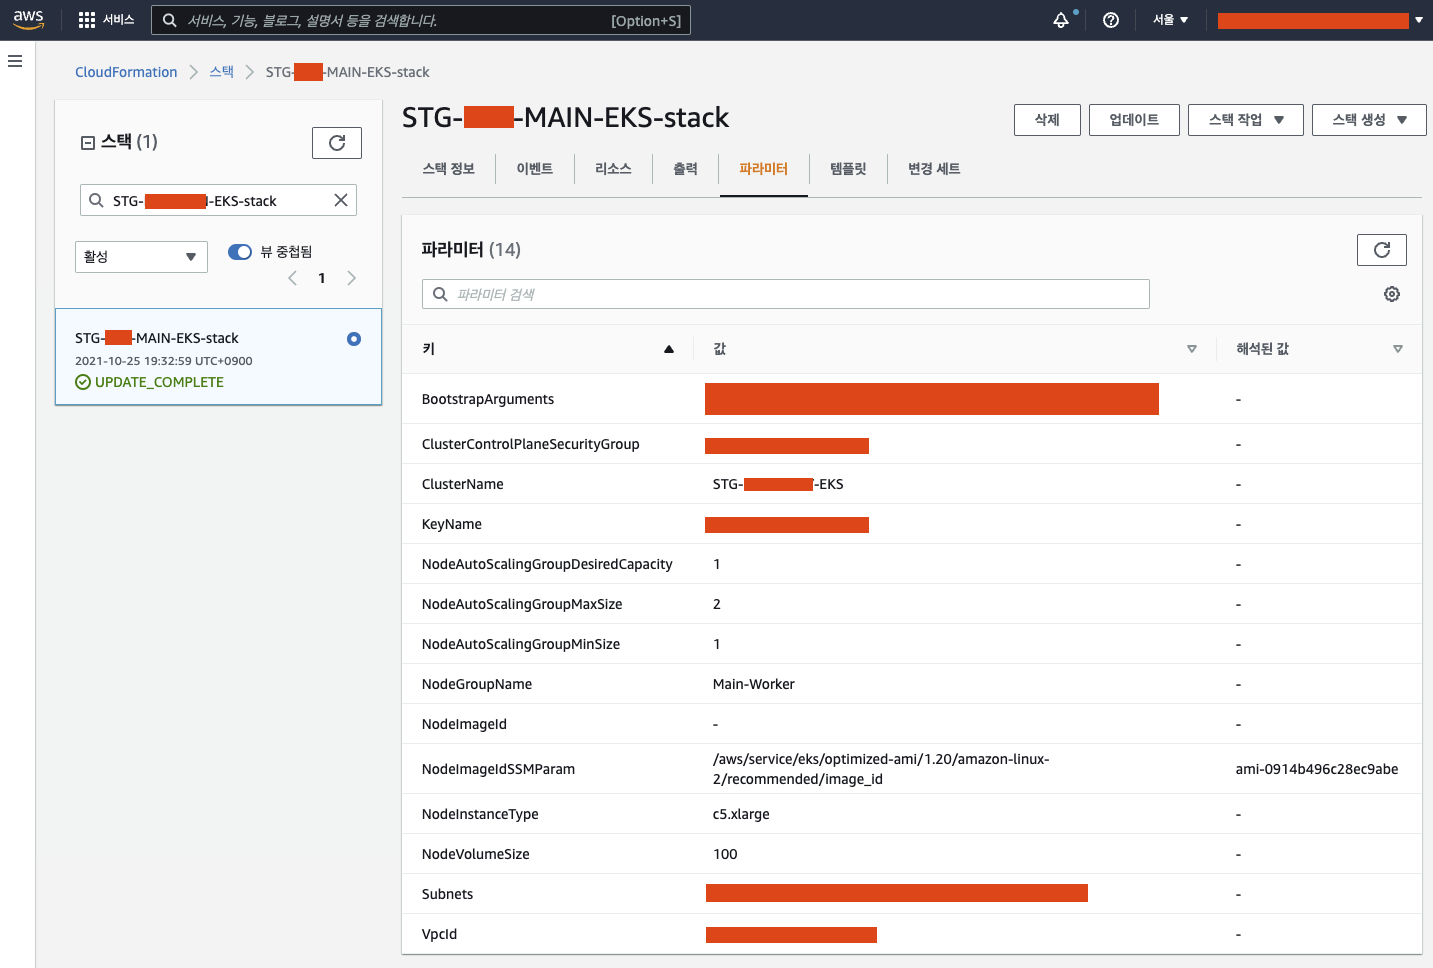Viewport: 1433px width, 968px height.
Task: Focus the stack name filter field
Action: 218,200
